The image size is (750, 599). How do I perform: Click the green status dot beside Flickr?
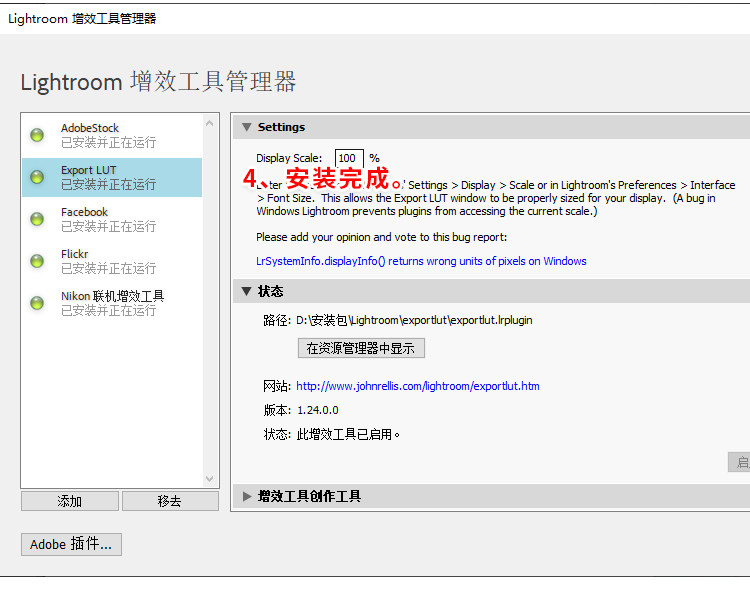[x=37, y=261]
